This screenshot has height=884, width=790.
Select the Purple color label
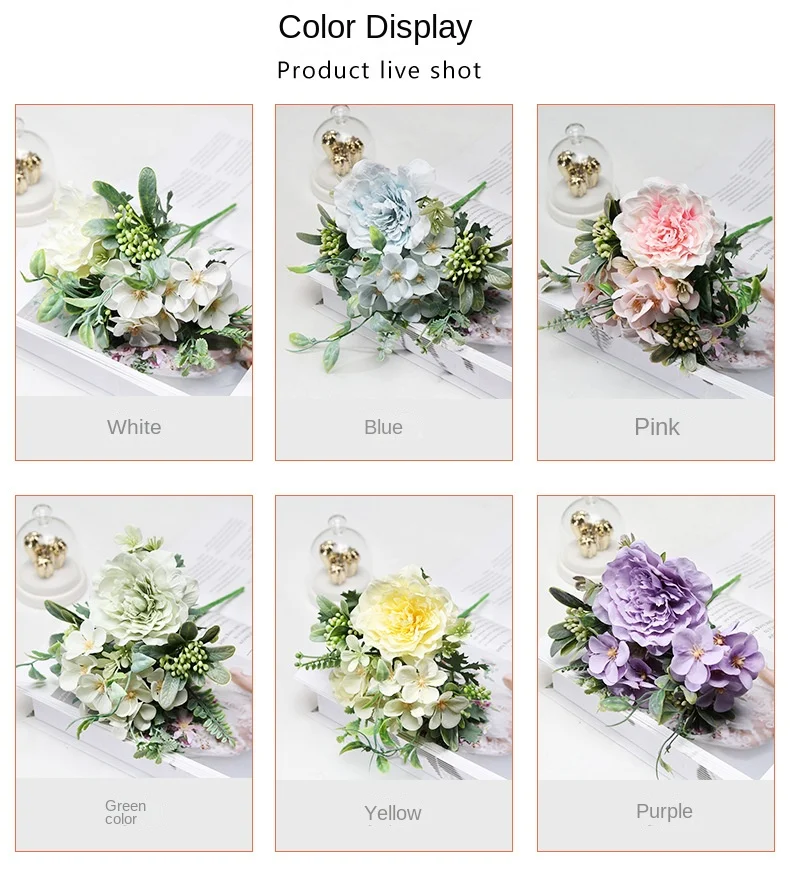coord(664,811)
